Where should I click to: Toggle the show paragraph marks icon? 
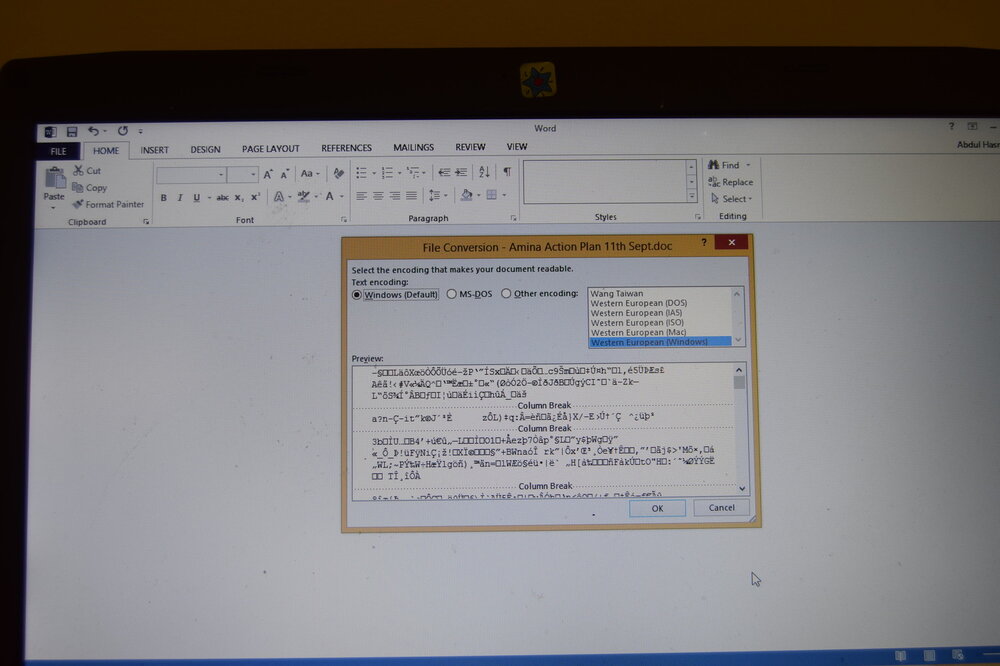[507, 172]
